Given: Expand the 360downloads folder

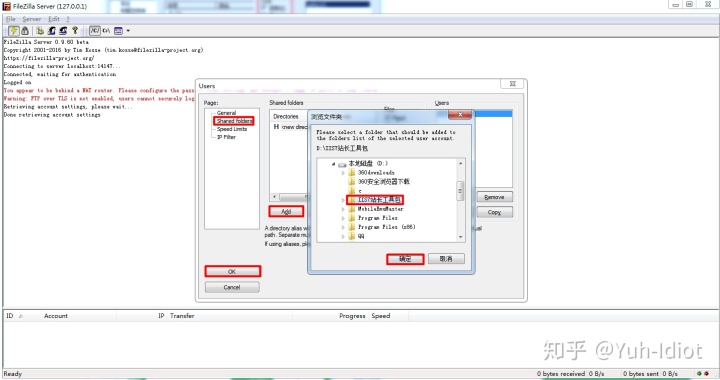Looking at the screenshot, I should [343, 173].
